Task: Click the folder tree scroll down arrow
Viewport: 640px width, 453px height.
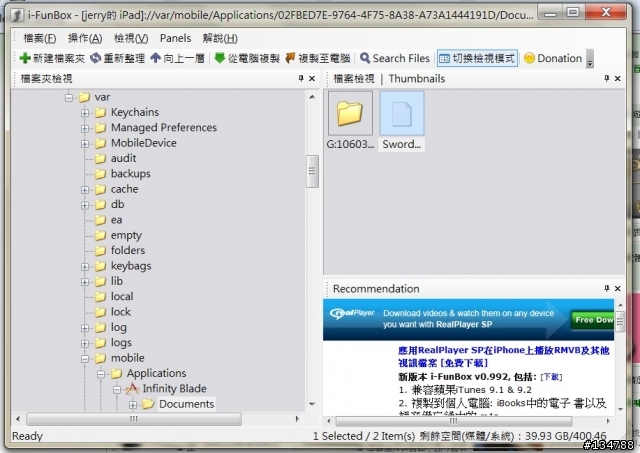Action: point(312,404)
